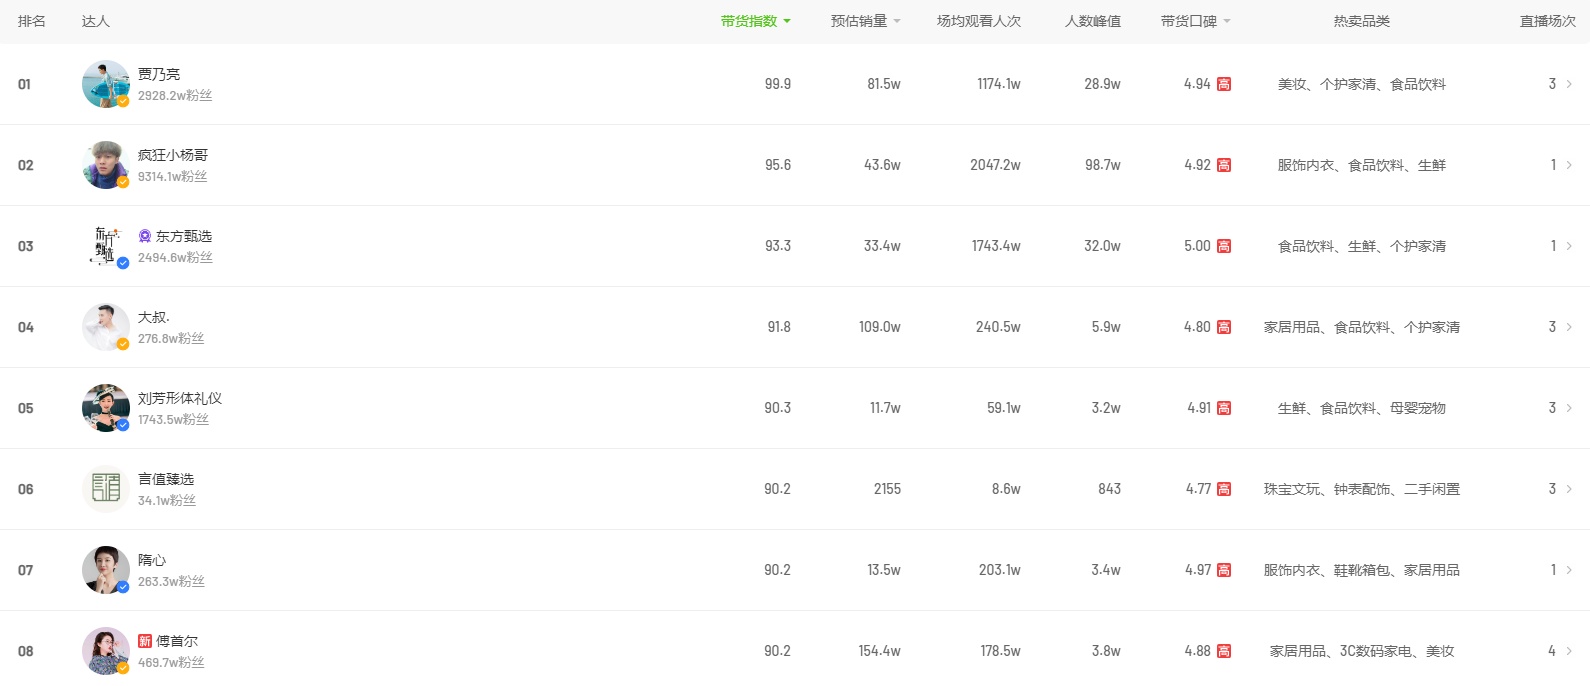Click 34.1w粉丝 follower count

[167, 501]
